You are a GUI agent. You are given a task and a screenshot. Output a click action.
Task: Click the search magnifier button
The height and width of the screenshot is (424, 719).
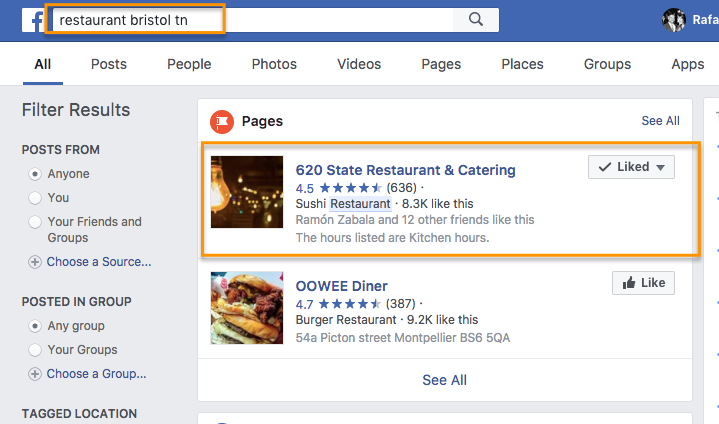[476, 19]
